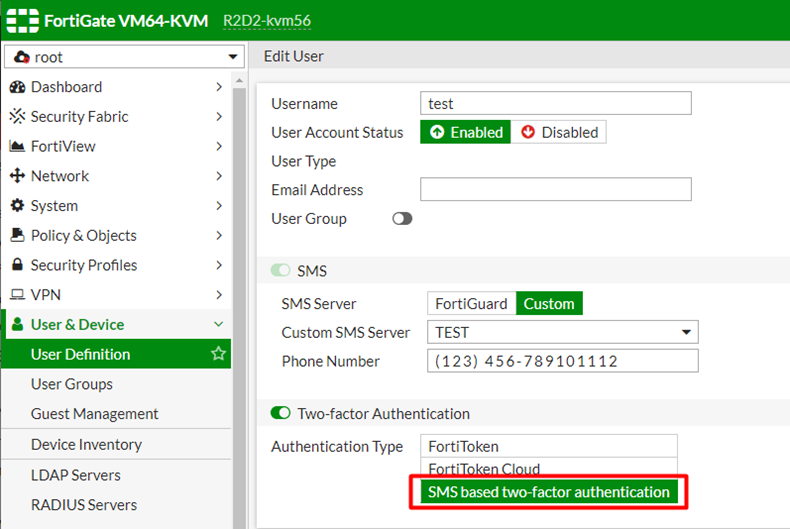Viewport: 790px width, 529px height.
Task: Turn off Two-factor Authentication toggle
Action: coord(281,413)
